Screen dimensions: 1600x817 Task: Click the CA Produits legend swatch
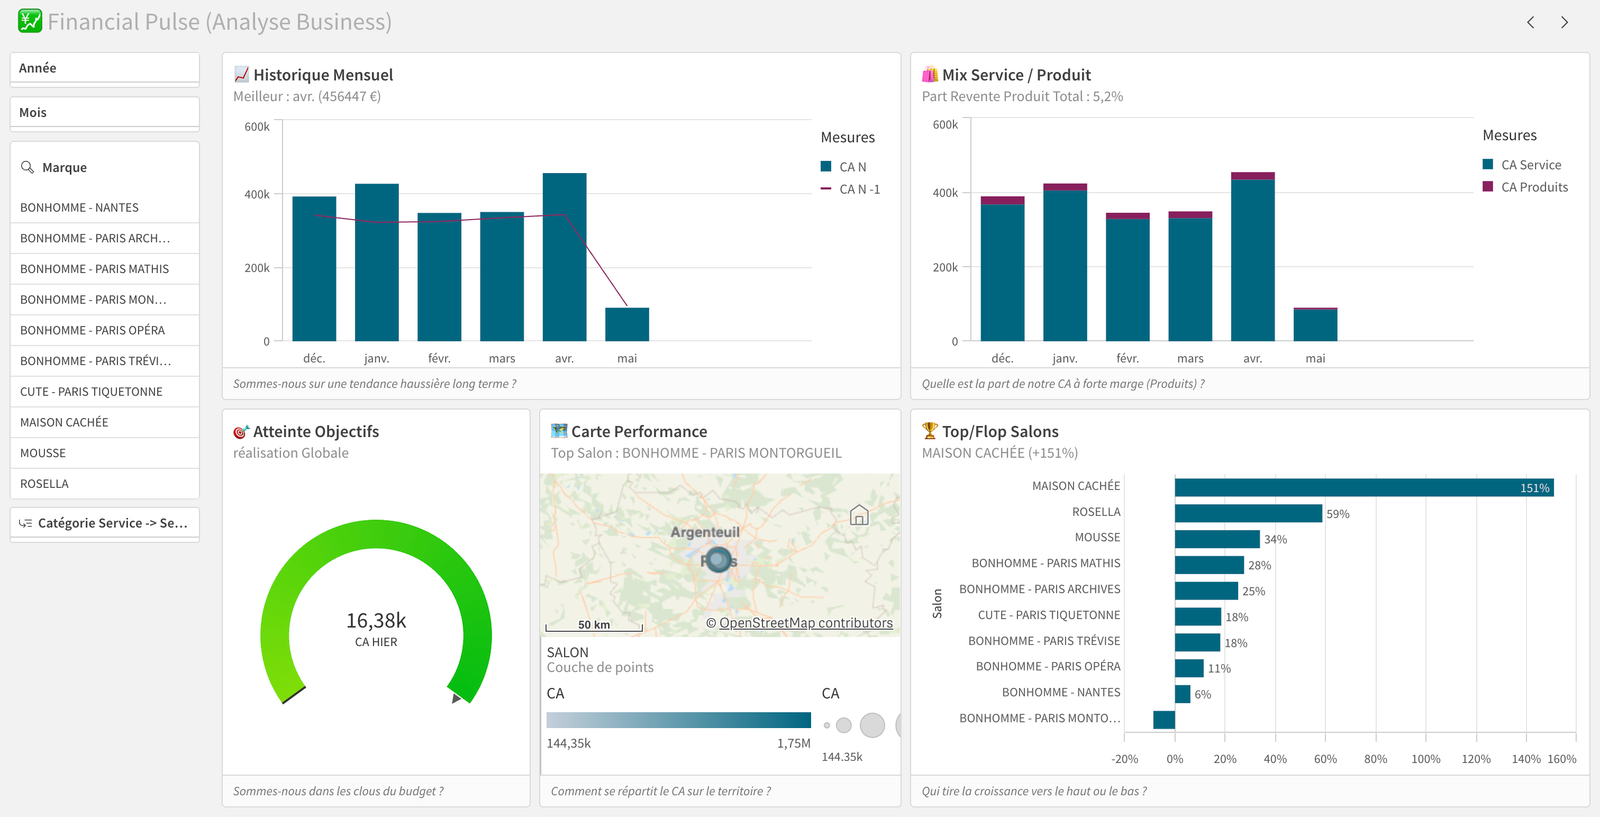[x=1488, y=186]
